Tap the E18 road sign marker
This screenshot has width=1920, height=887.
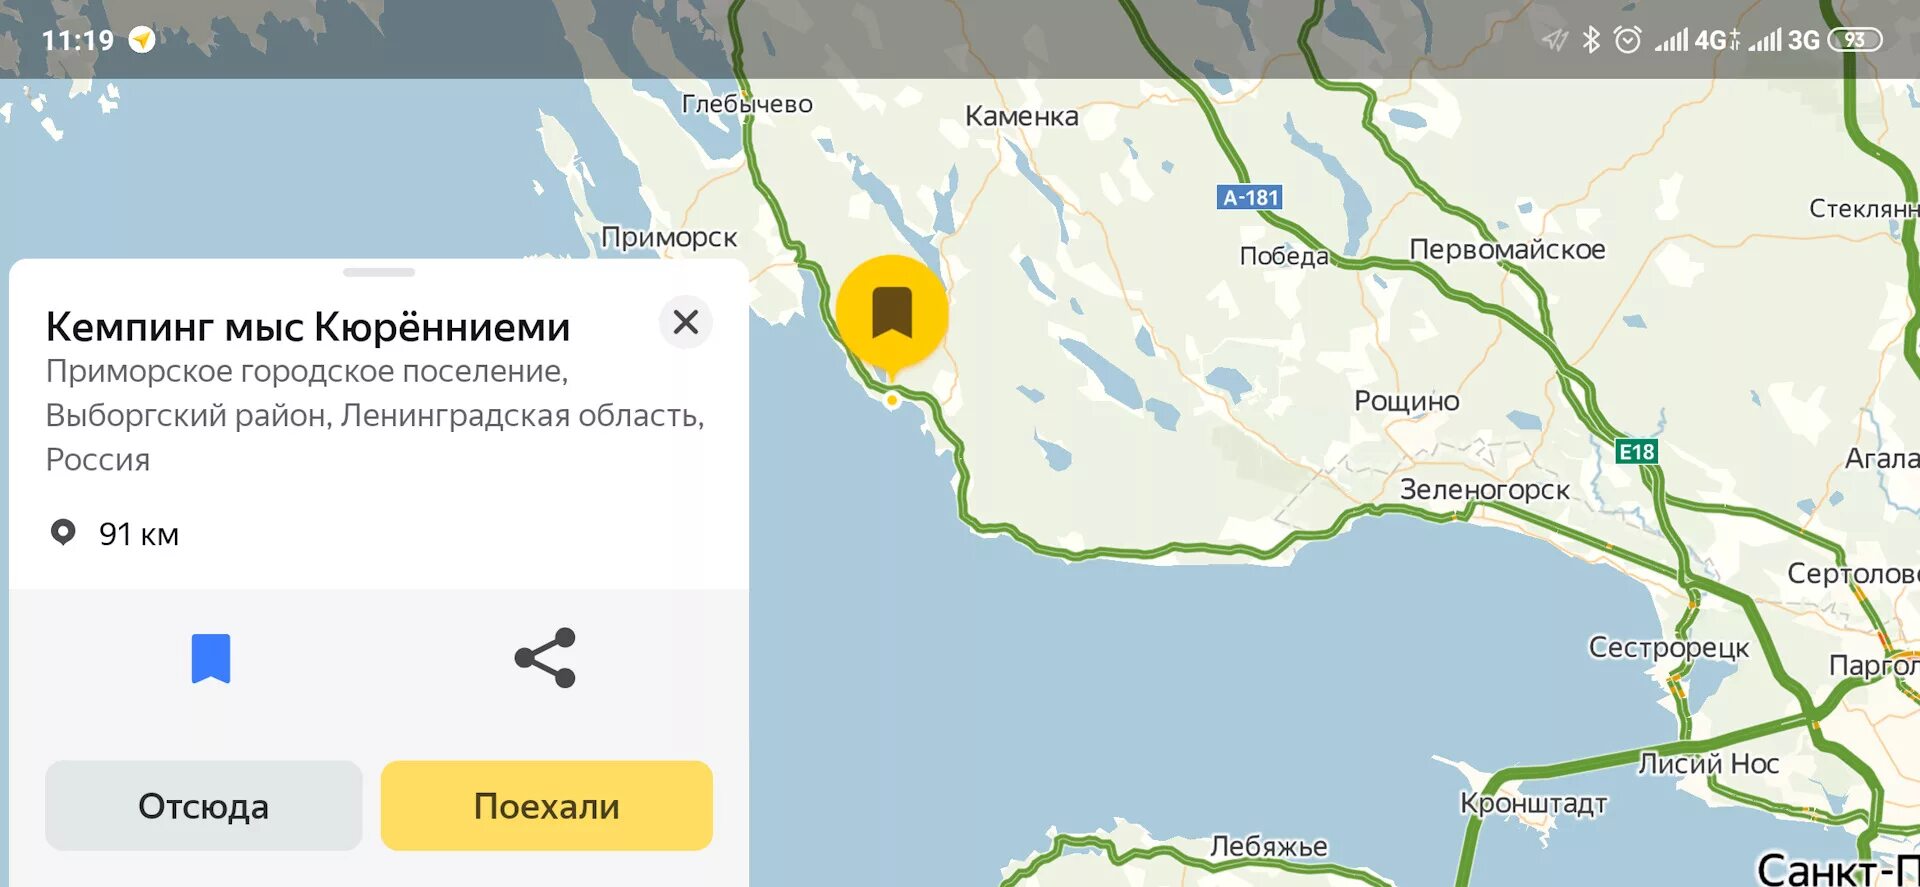[x=1637, y=452]
